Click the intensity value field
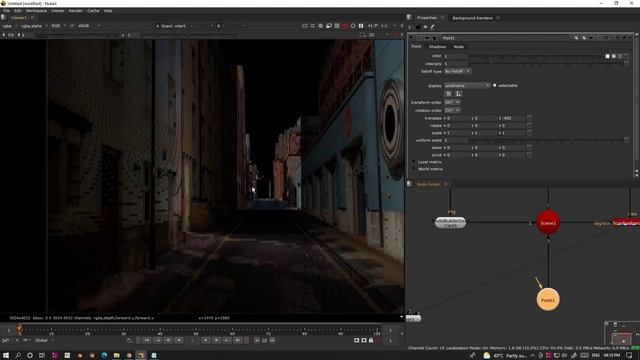This screenshot has width=640, height=360. (x=456, y=64)
